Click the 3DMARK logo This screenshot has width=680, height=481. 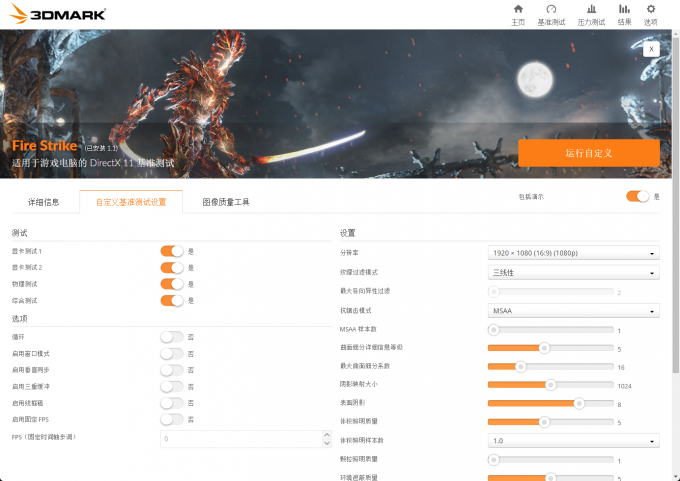(58, 14)
